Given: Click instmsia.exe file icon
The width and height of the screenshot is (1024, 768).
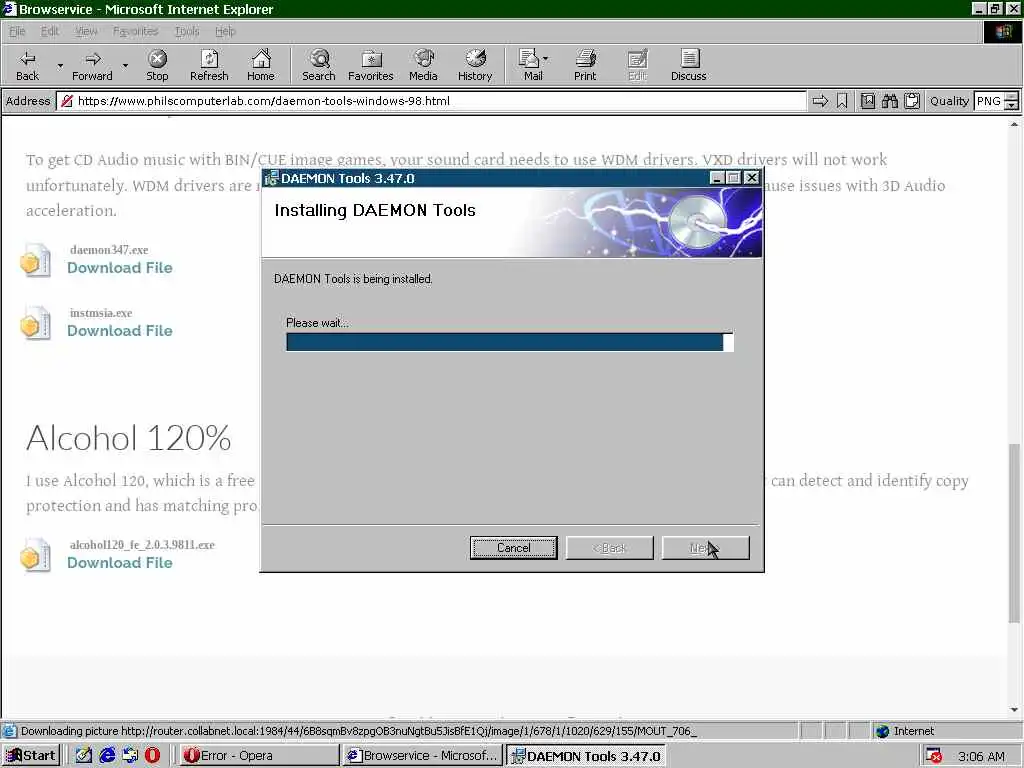Looking at the screenshot, I should 35,323.
